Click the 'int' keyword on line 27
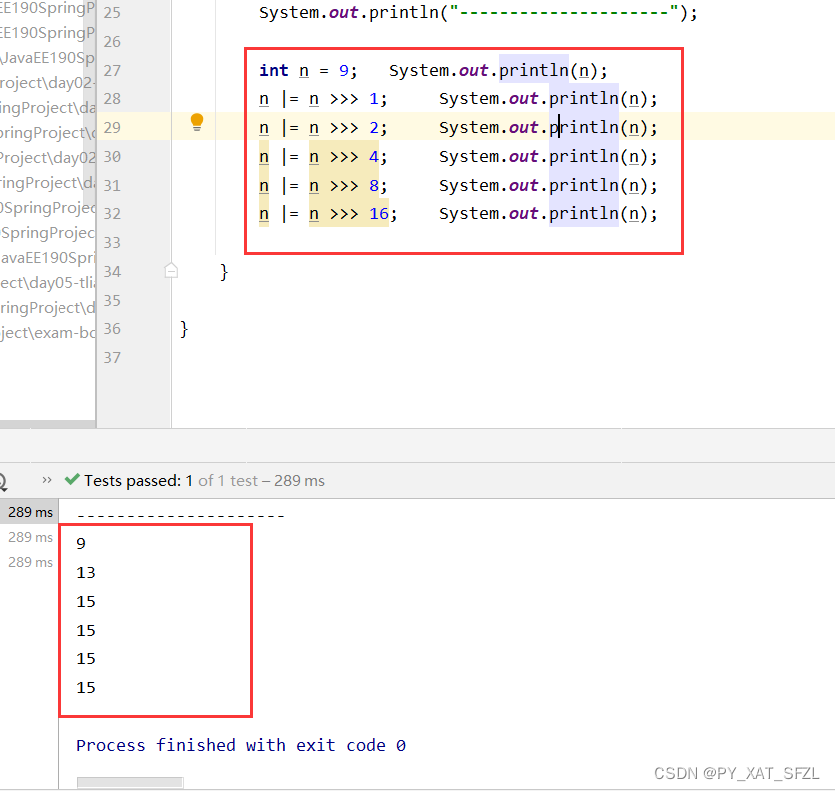The height and width of the screenshot is (791, 835). pyautogui.click(x=273, y=70)
